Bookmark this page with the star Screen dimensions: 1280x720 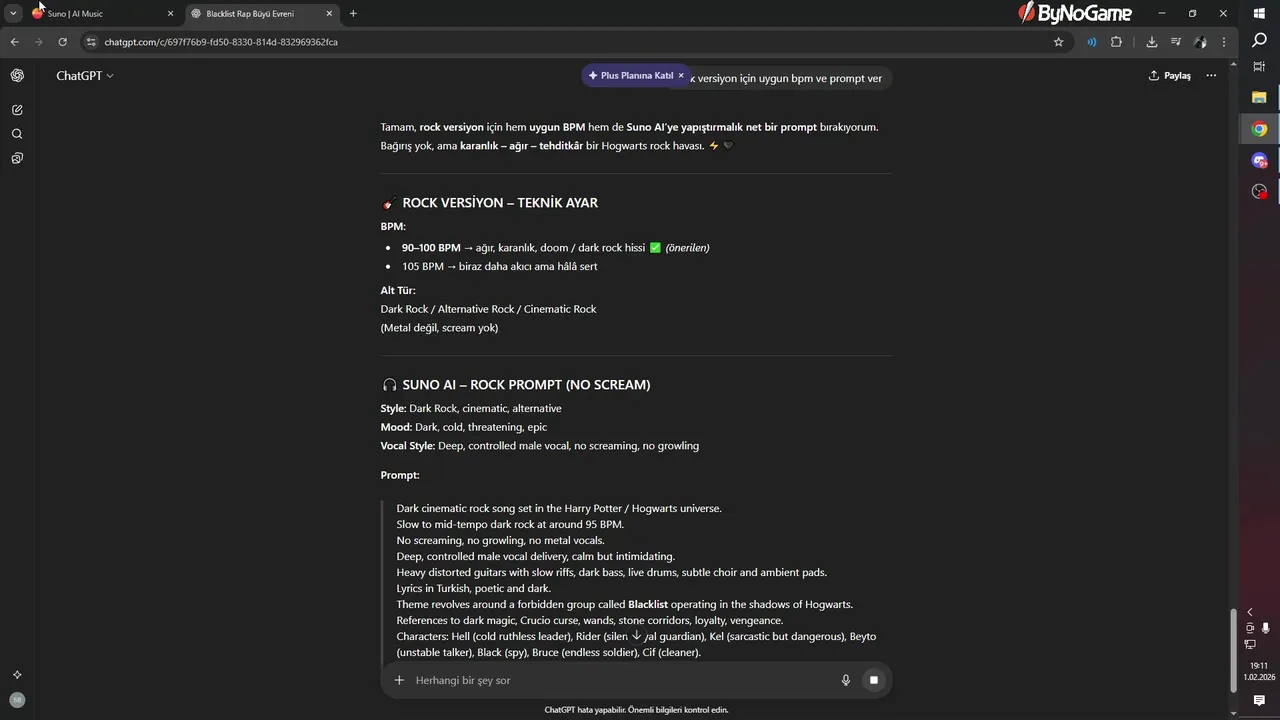click(1058, 42)
